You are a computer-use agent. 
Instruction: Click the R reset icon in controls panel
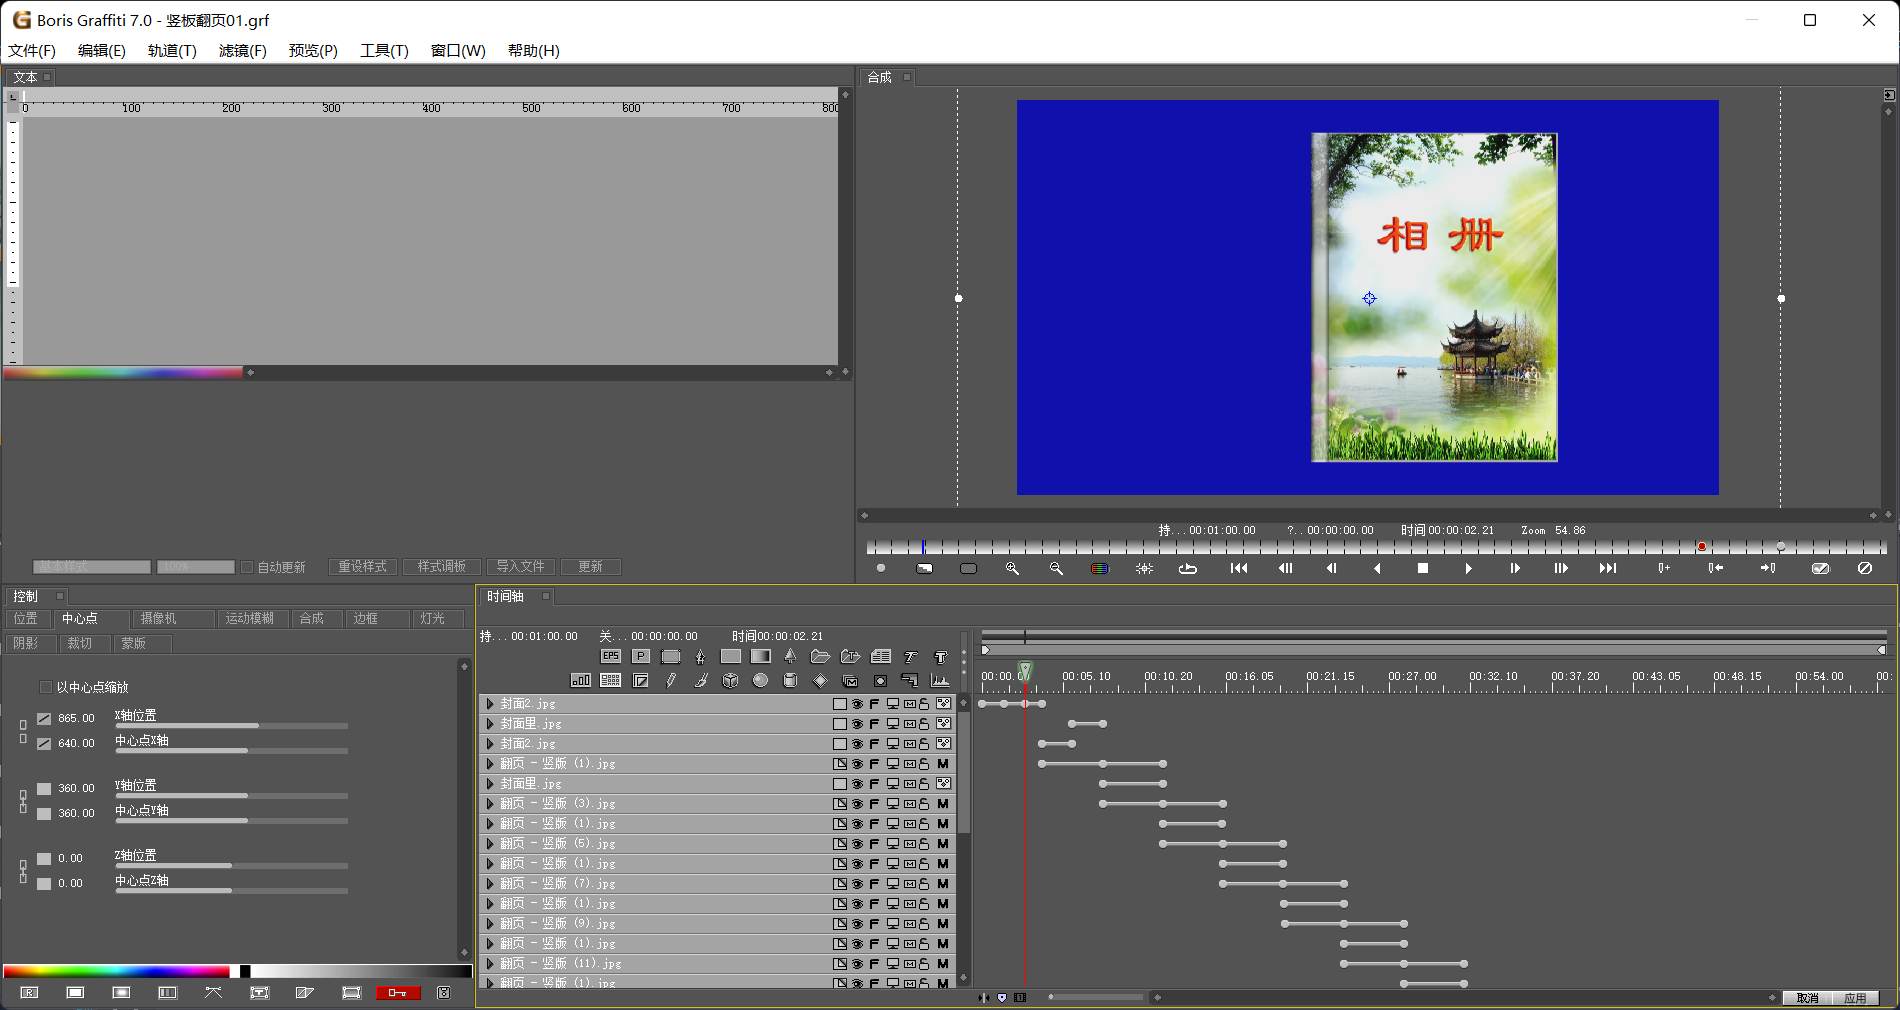click(x=29, y=993)
